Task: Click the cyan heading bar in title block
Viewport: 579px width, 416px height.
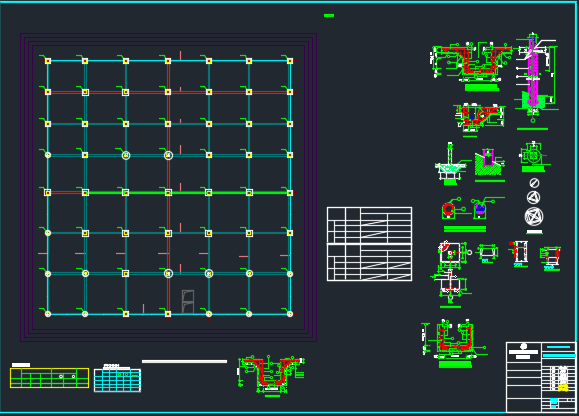Action: 559,355
